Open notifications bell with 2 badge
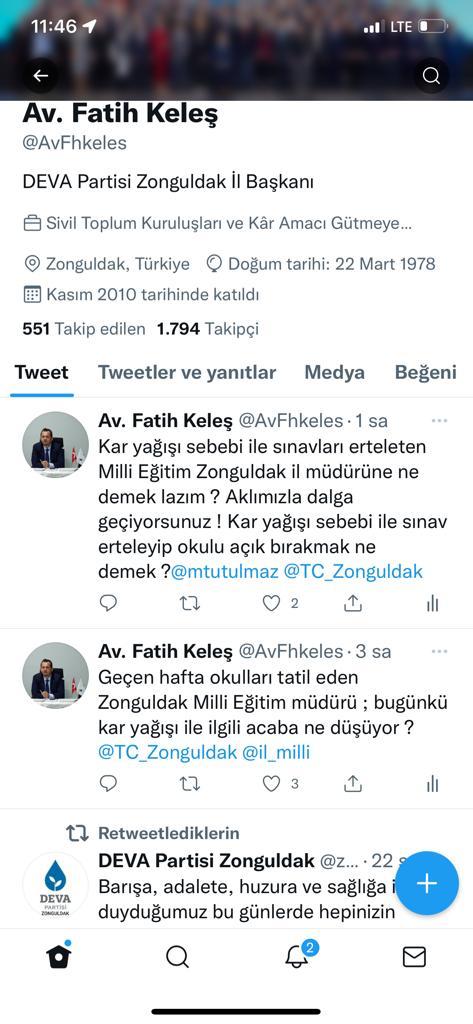Image resolution: width=473 pixels, height=1024 pixels. (x=298, y=957)
